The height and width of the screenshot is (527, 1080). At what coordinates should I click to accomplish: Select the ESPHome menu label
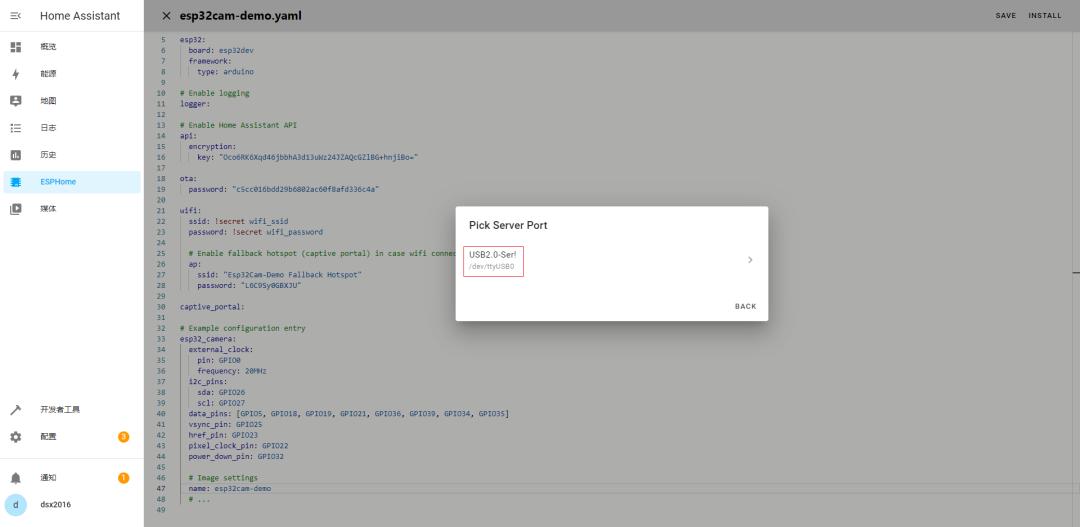58,182
